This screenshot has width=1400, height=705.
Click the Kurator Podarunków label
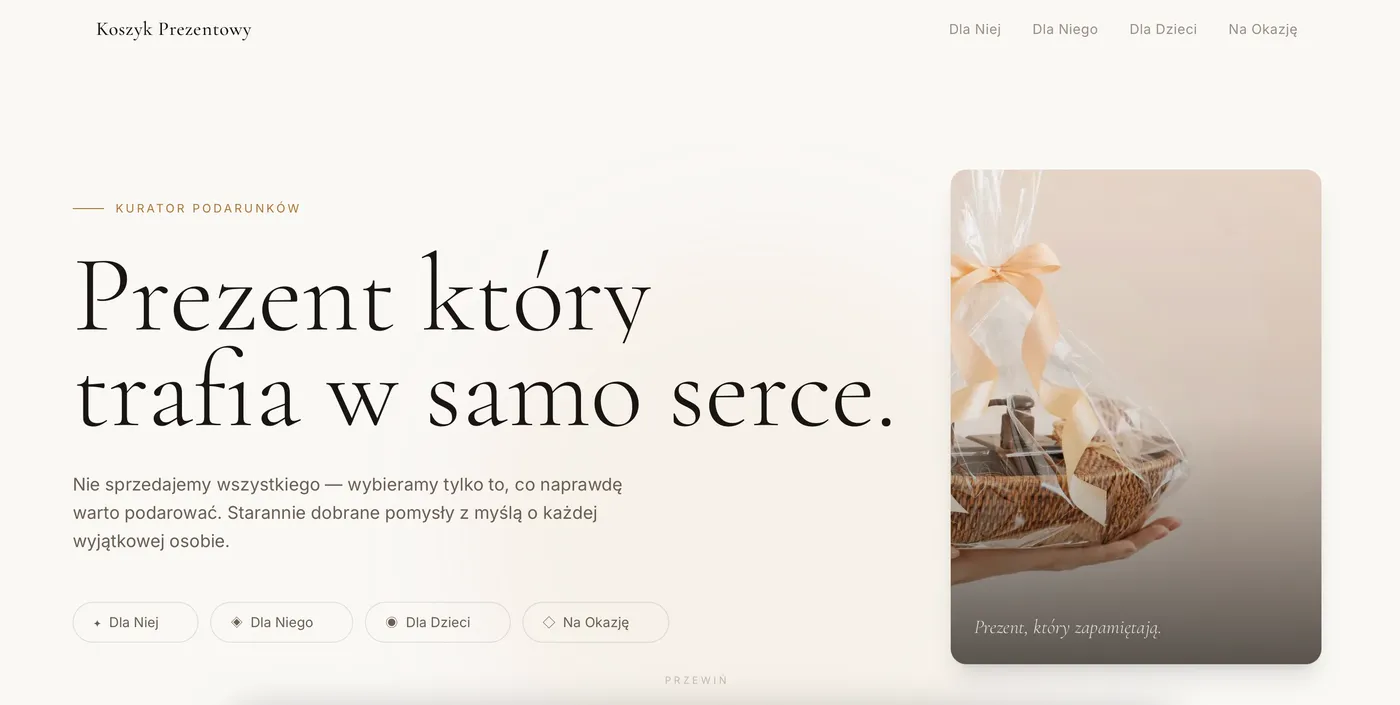pyautogui.click(x=208, y=208)
